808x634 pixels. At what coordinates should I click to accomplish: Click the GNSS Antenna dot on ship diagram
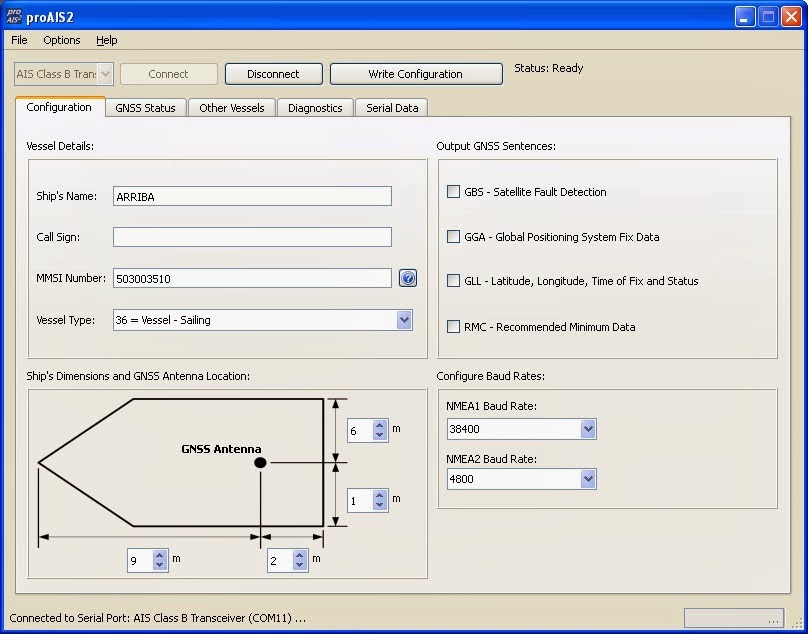coord(260,463)
